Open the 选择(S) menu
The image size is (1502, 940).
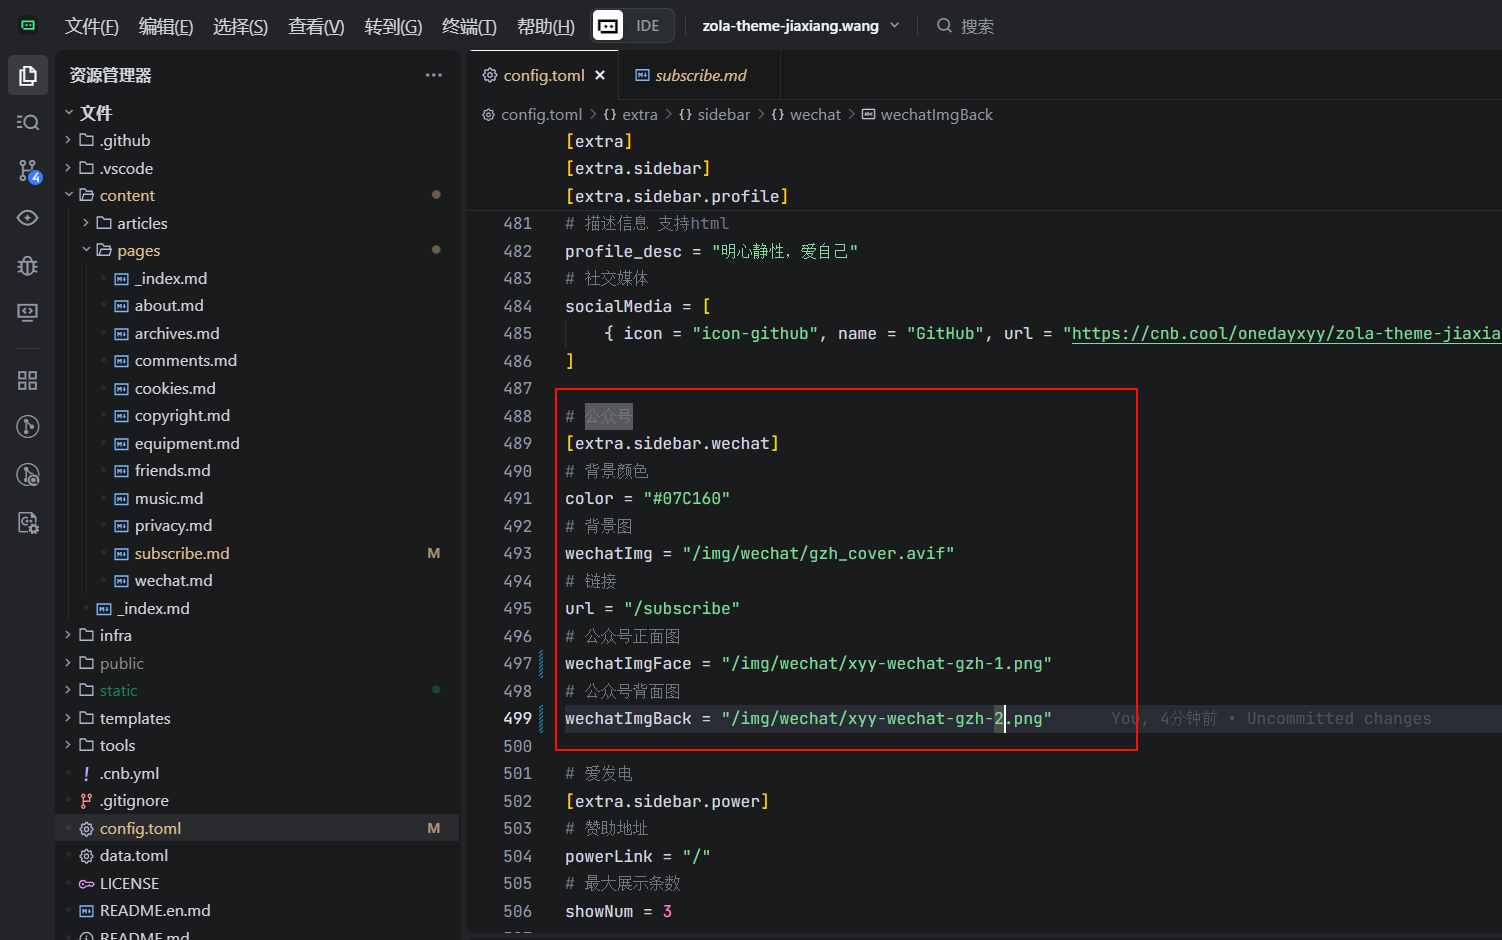coord(240,26)
